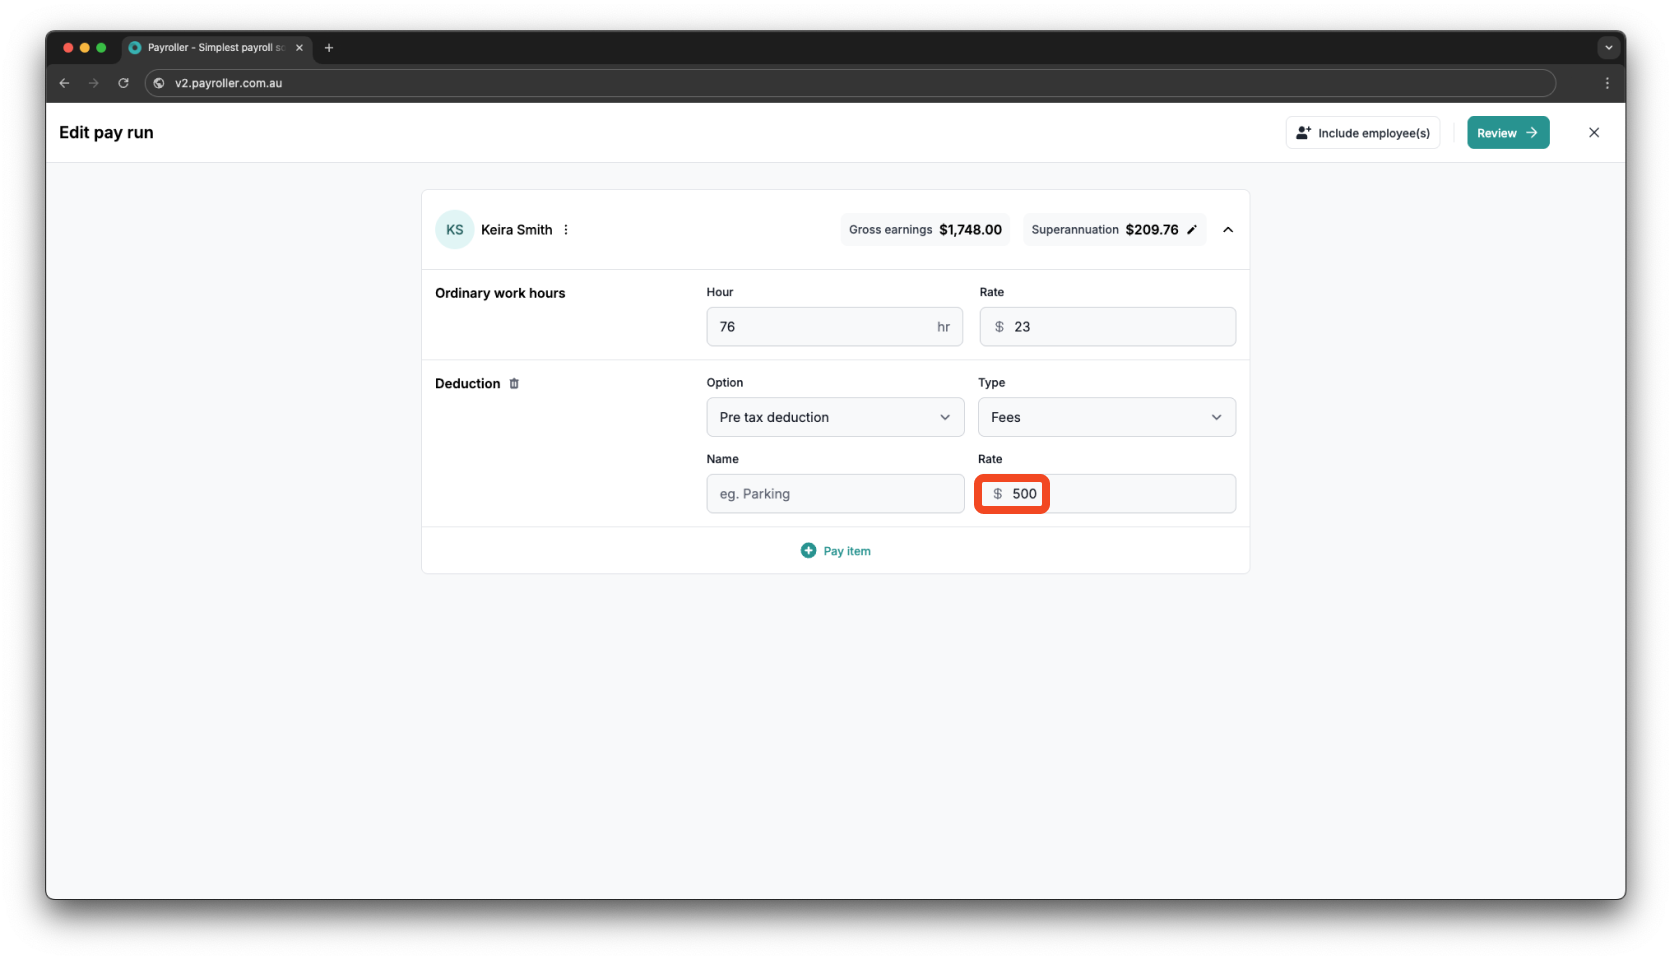1672x960 pixels.
Task: Open the browser options menu
Action: click(1608, 83)
